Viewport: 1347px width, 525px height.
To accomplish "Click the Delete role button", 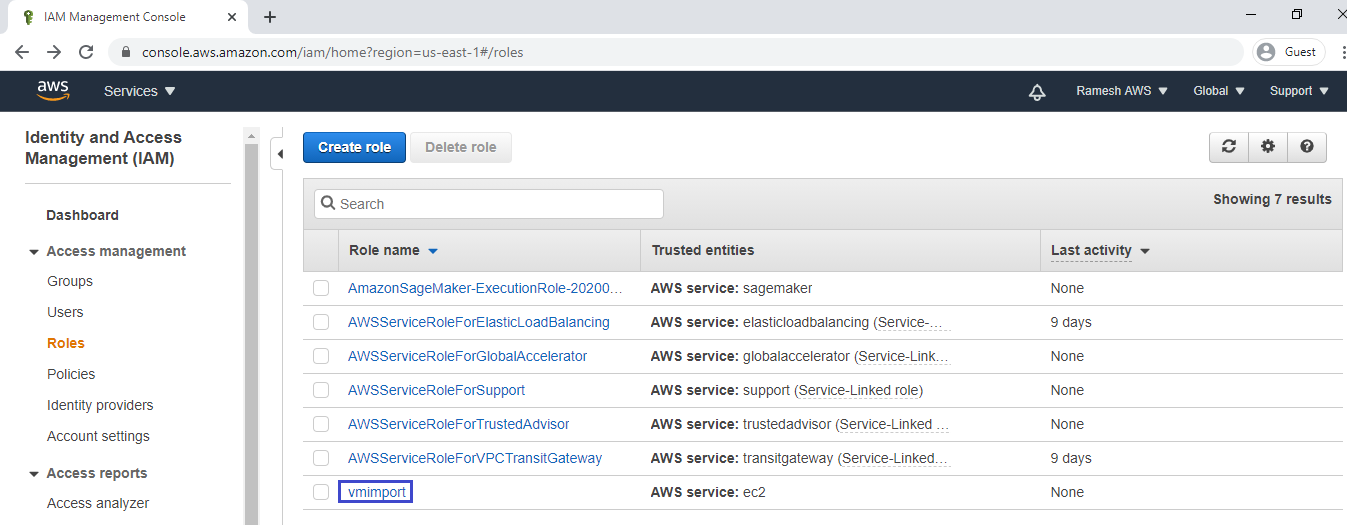I will tap(461, 147).
